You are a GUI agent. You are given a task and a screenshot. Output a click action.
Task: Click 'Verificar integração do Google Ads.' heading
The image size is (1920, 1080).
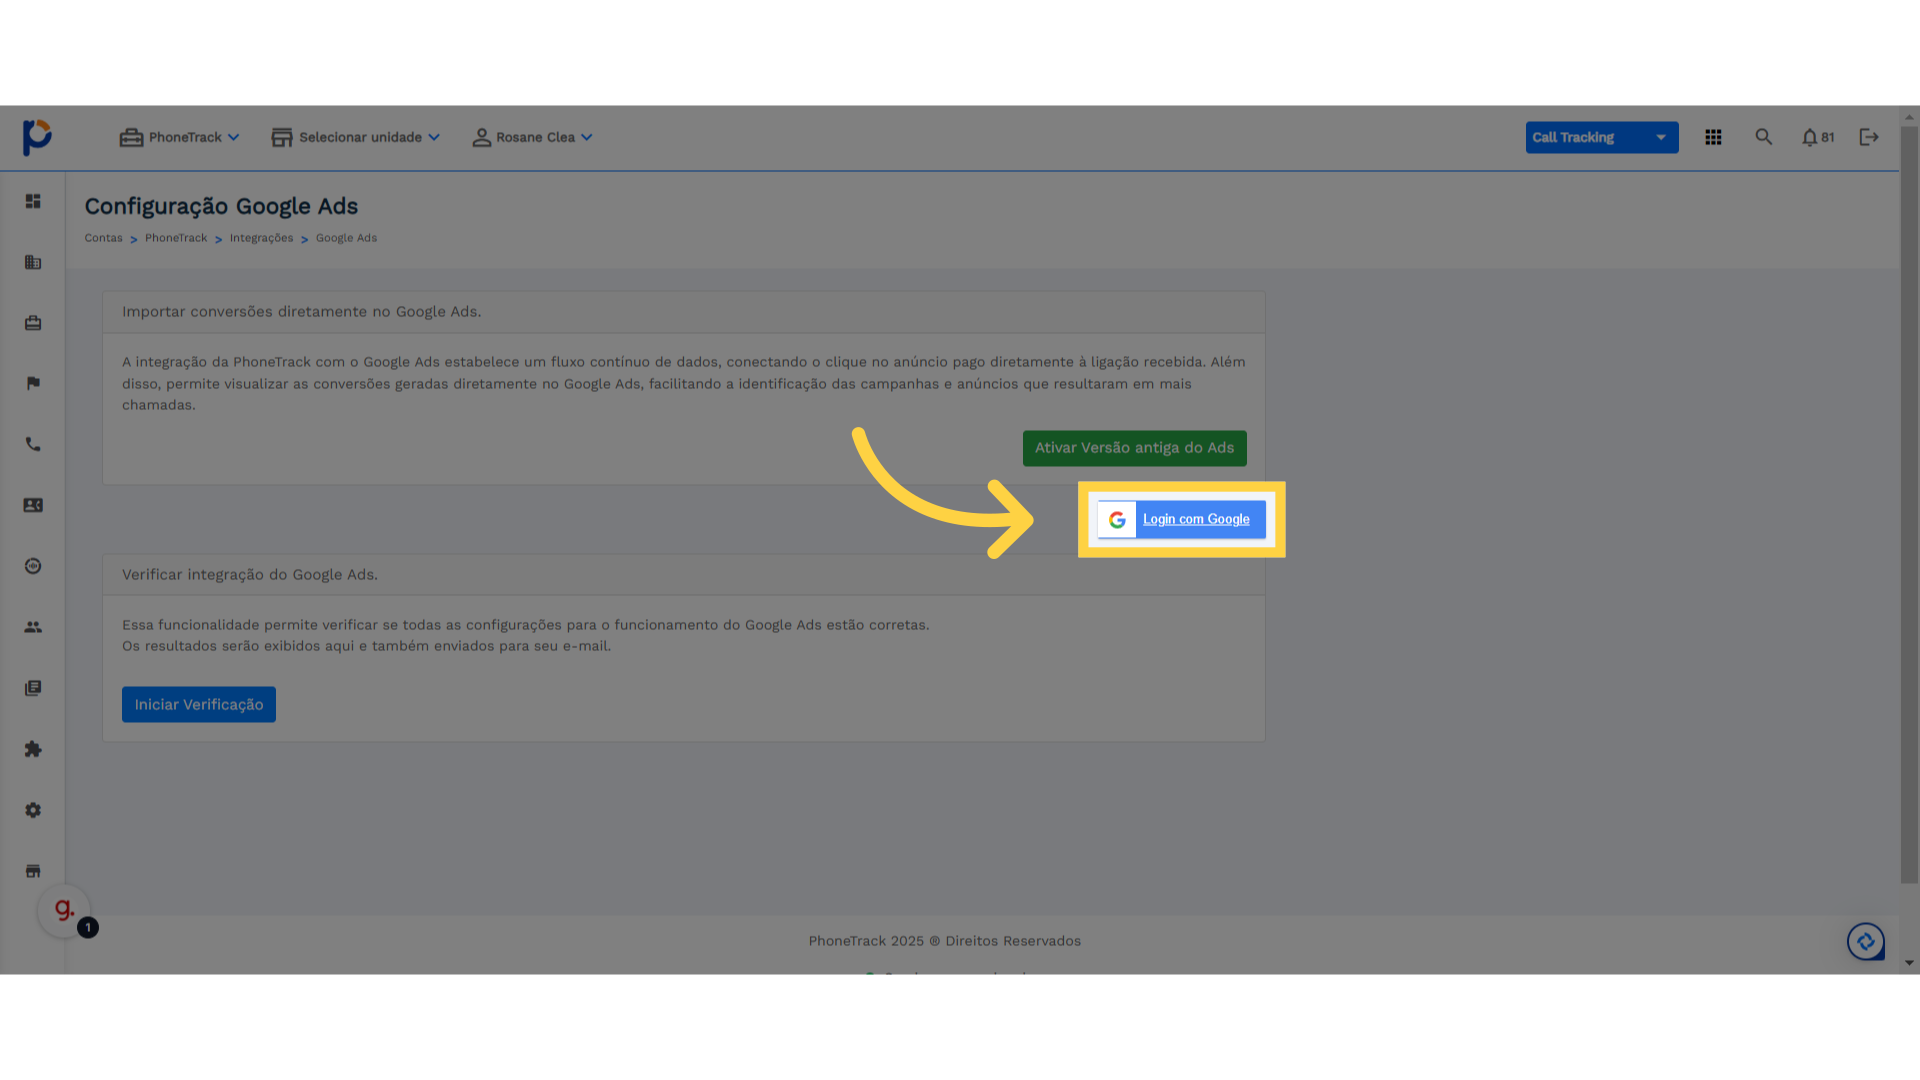[x=250, y=575]
